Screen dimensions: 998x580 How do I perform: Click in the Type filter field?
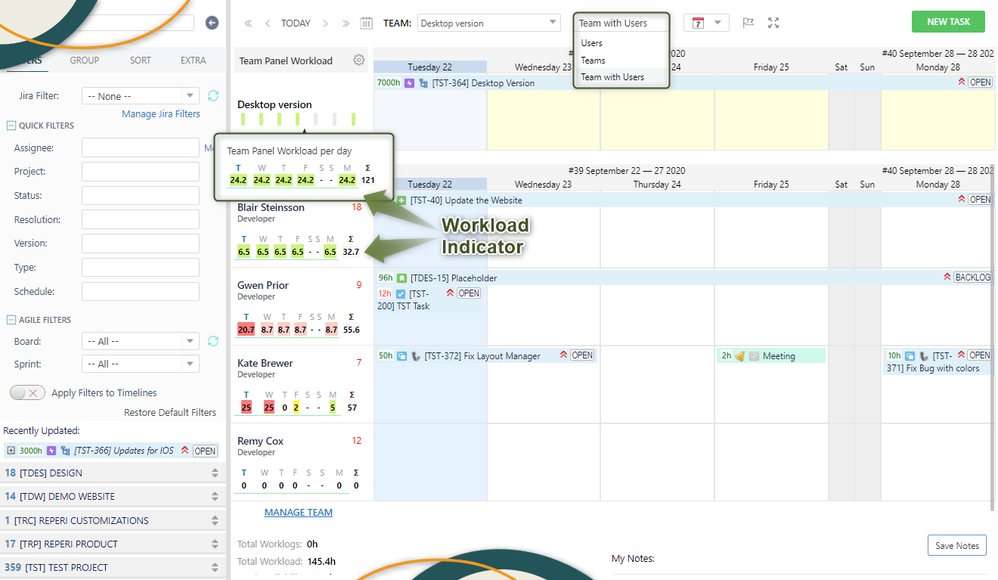tap(140, 267)
